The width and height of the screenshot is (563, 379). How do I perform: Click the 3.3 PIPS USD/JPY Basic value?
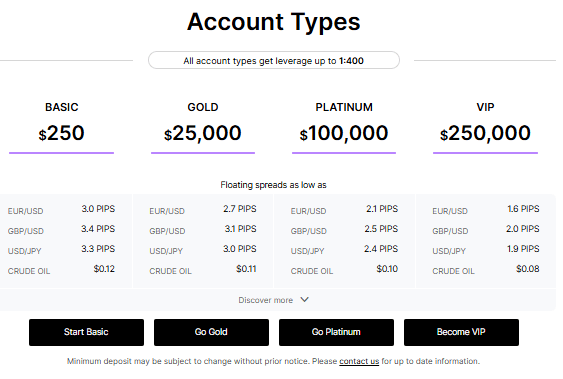pos(98,249)
